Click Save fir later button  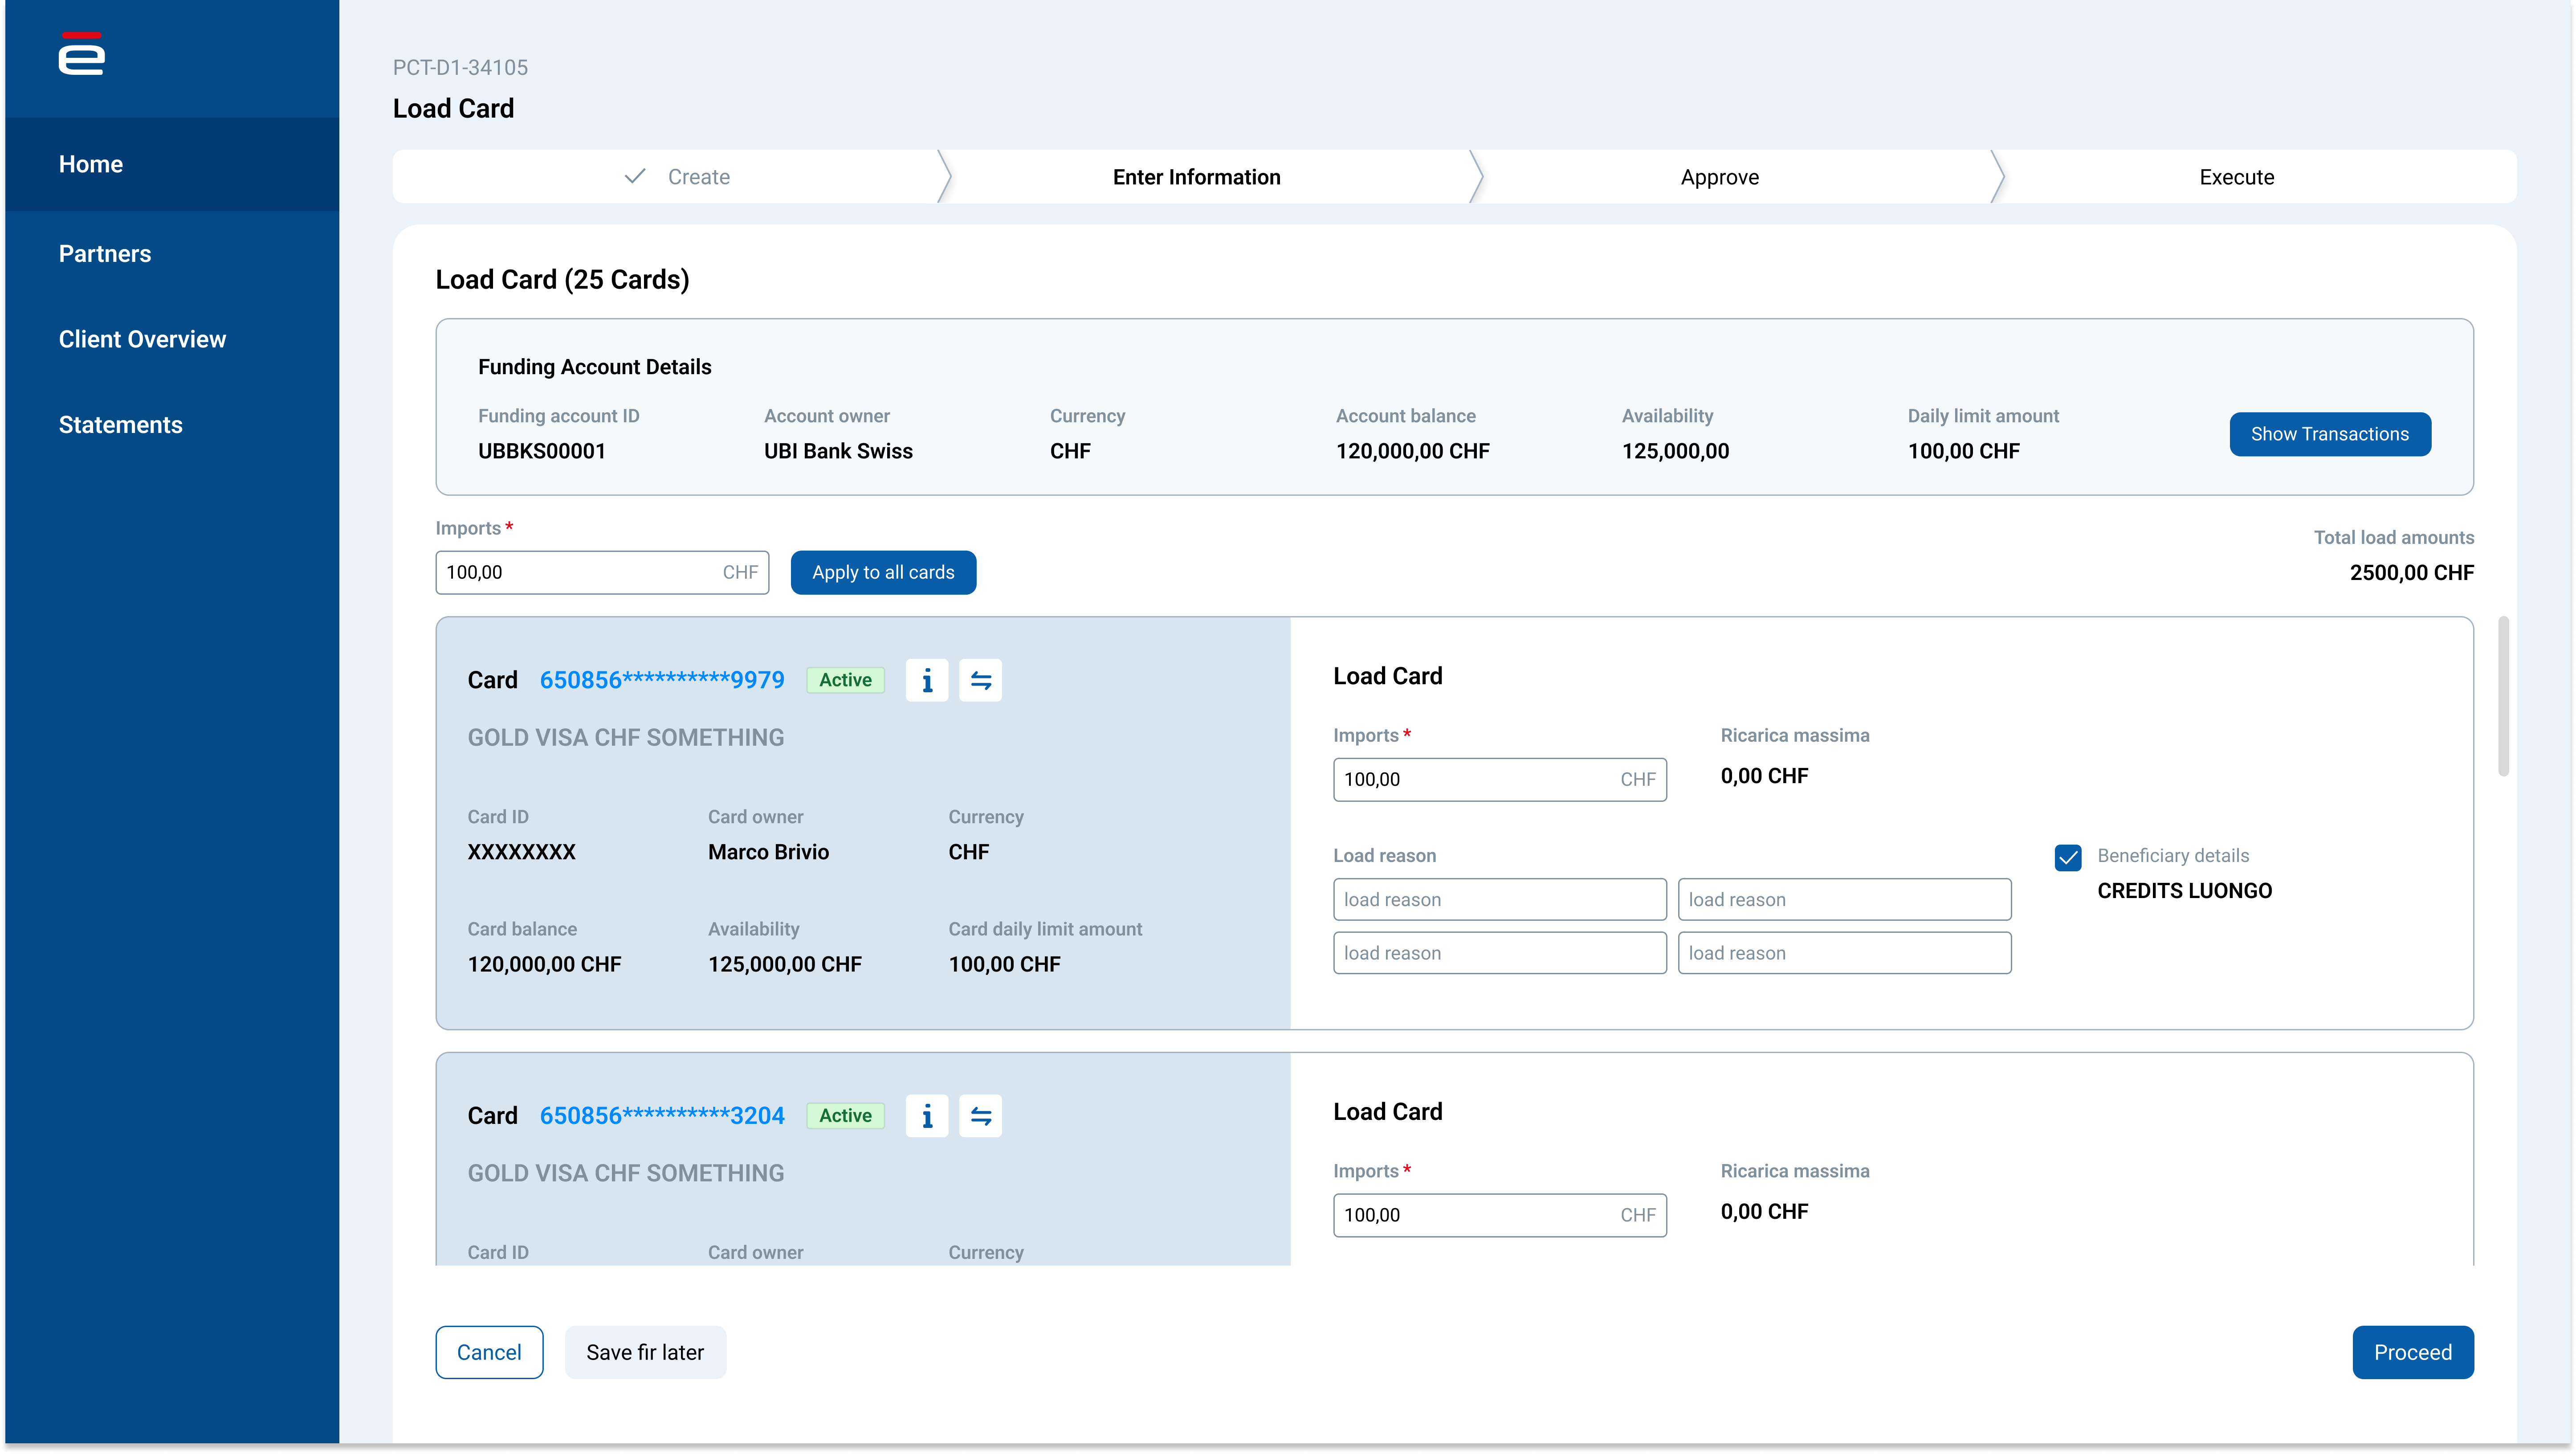pyautogui.click(x=645, y=1352)
